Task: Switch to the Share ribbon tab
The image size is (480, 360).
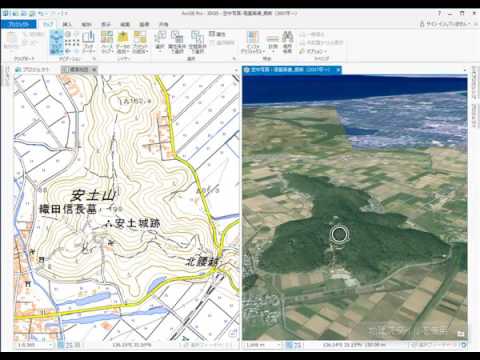Action: tap(164, 24)
